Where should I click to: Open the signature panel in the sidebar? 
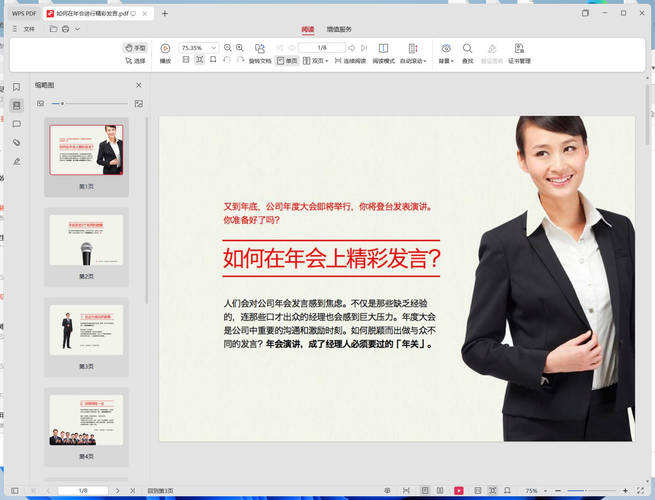(16, 161)
